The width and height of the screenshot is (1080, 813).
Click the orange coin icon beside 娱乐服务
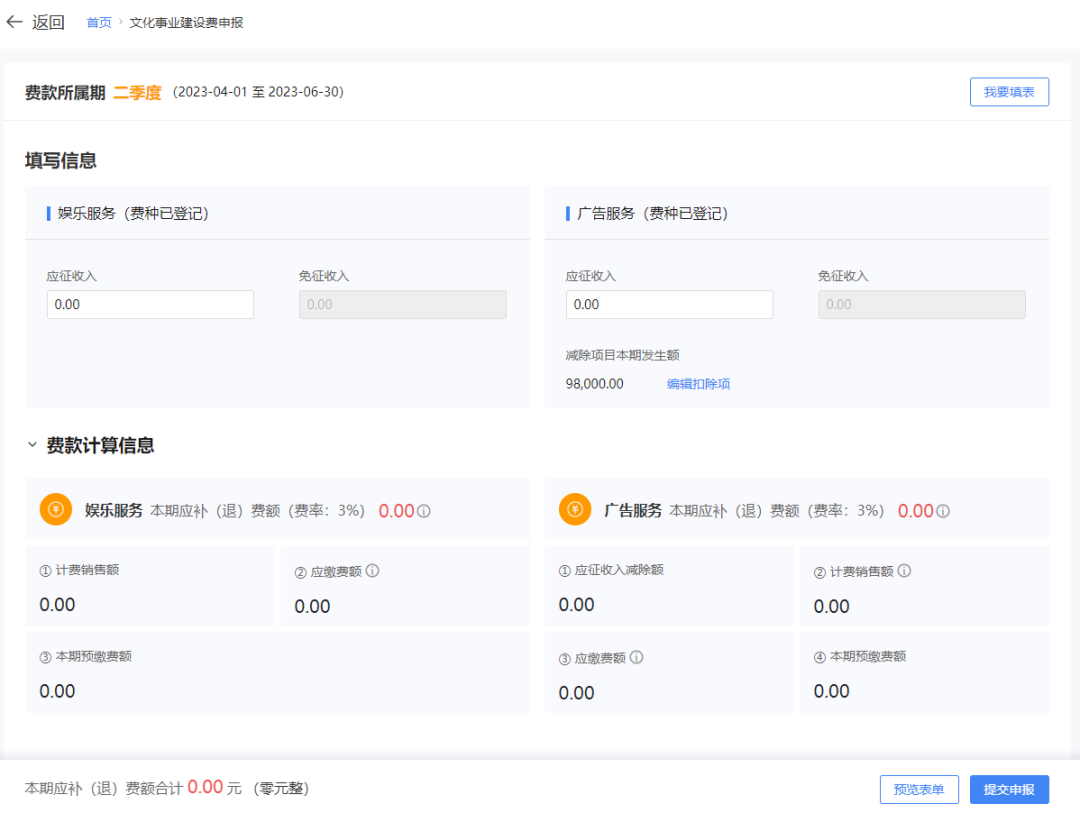[56, 509]
